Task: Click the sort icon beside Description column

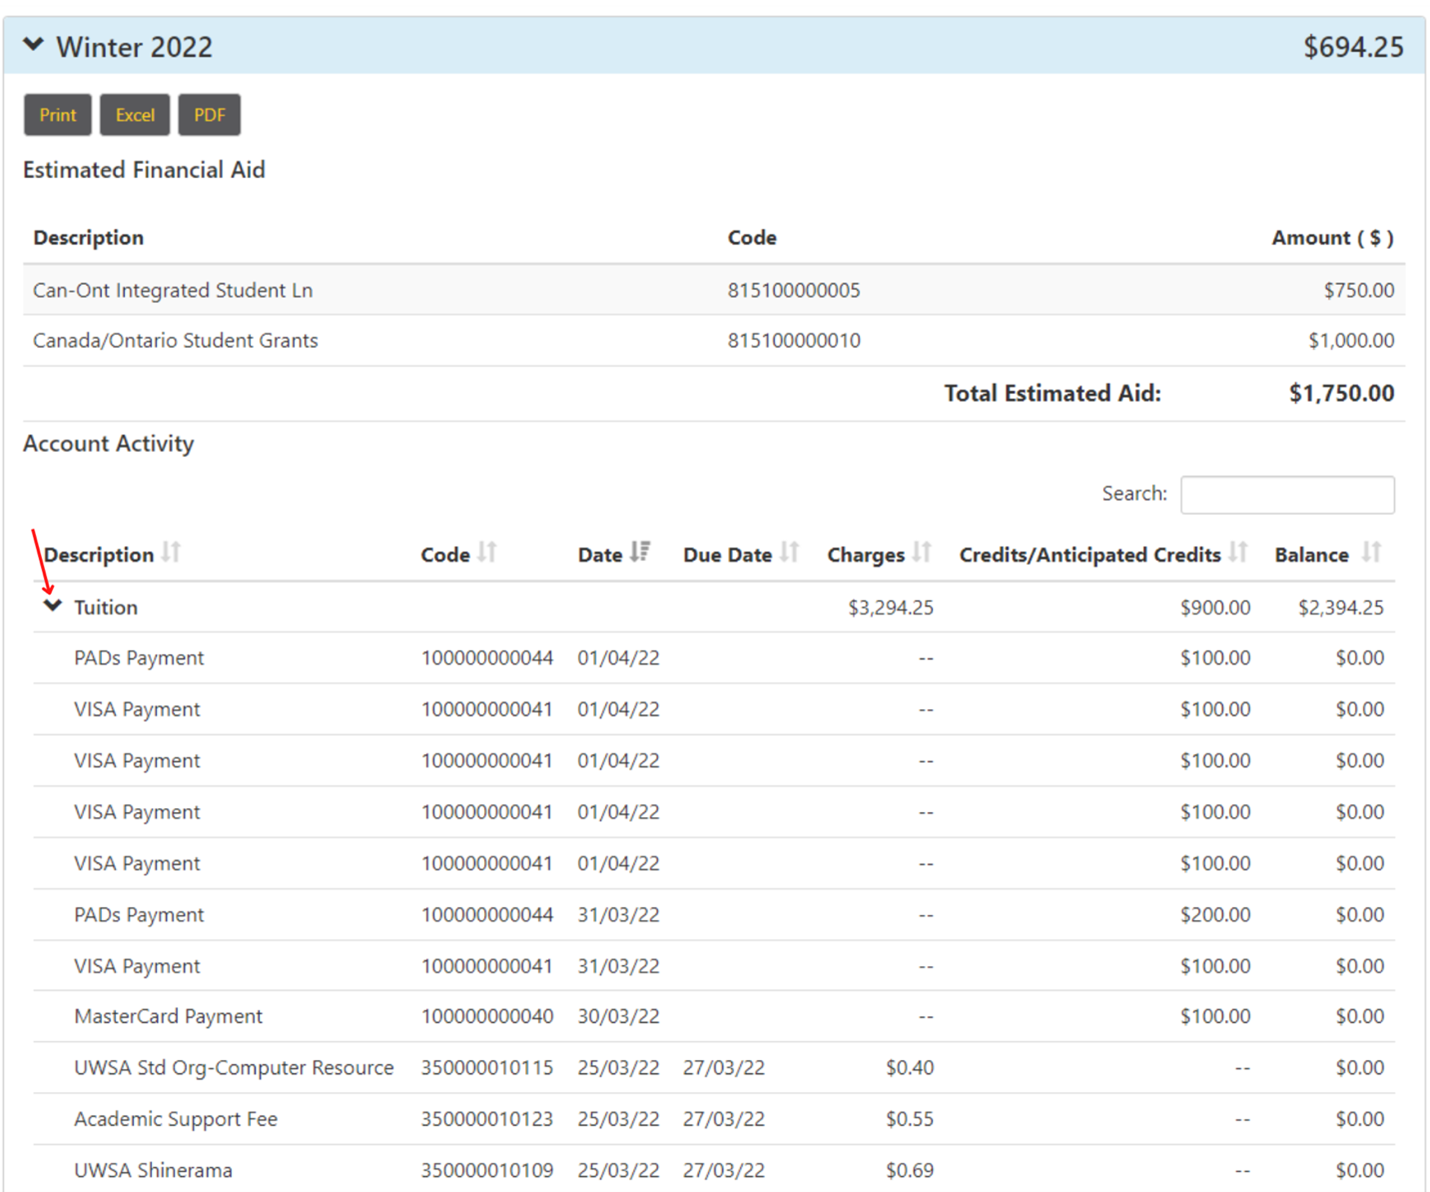Action: 171,551
